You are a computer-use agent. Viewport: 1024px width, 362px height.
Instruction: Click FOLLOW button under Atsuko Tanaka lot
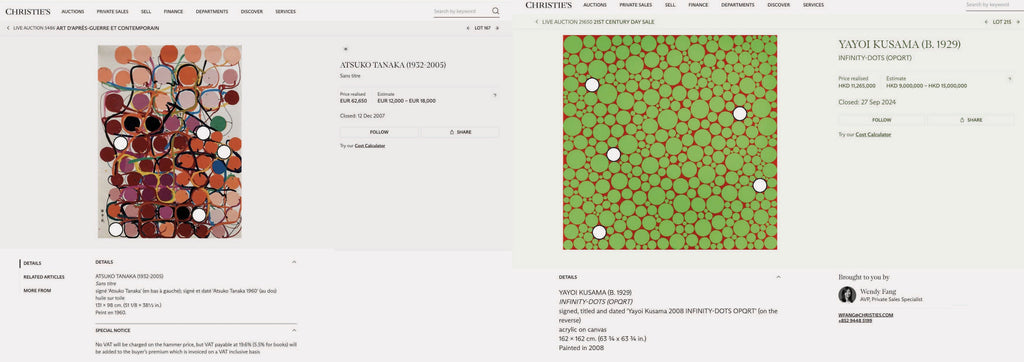click(x=379, y=132)
